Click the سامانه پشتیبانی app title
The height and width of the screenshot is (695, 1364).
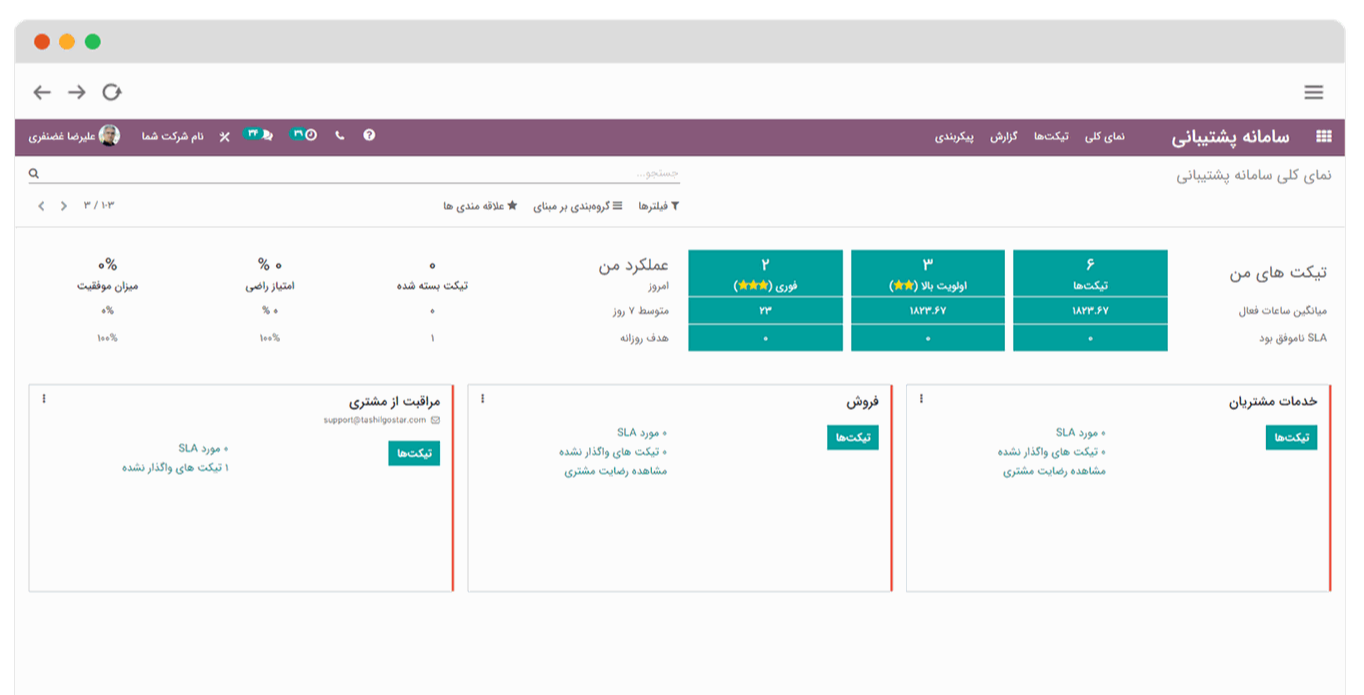[x=1231, y=137]
